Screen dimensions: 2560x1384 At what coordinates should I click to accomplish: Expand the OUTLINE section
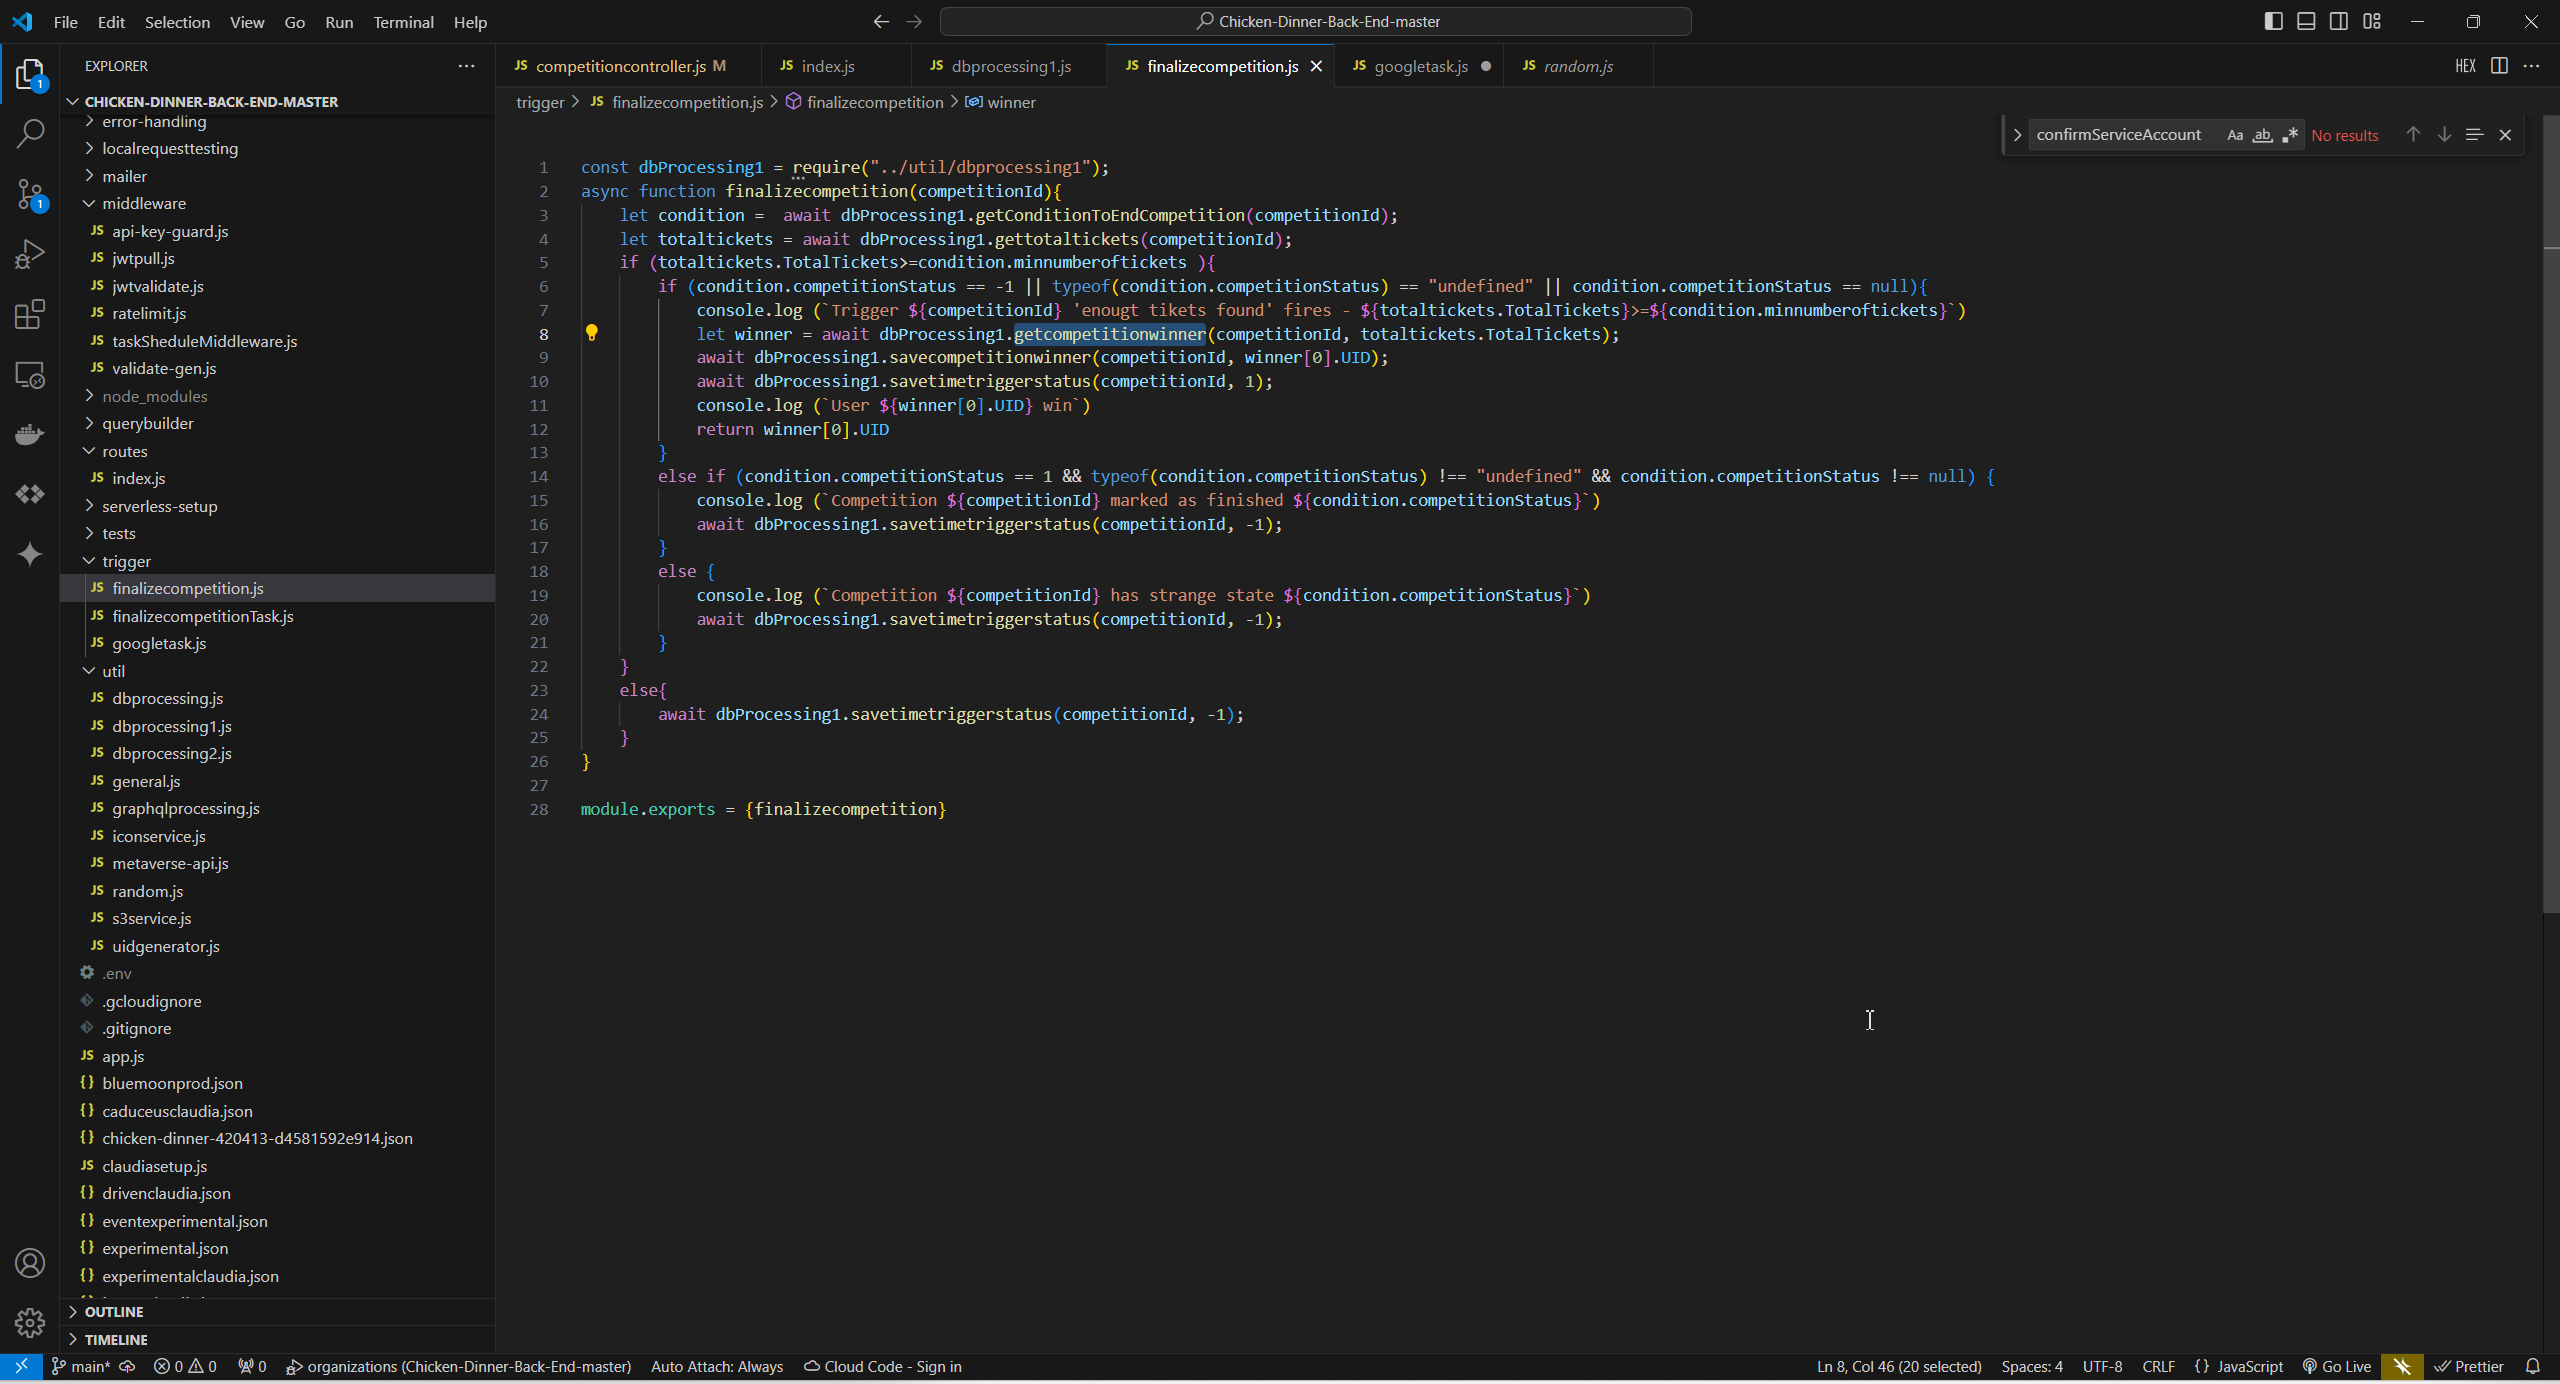tap(114, 1311)
